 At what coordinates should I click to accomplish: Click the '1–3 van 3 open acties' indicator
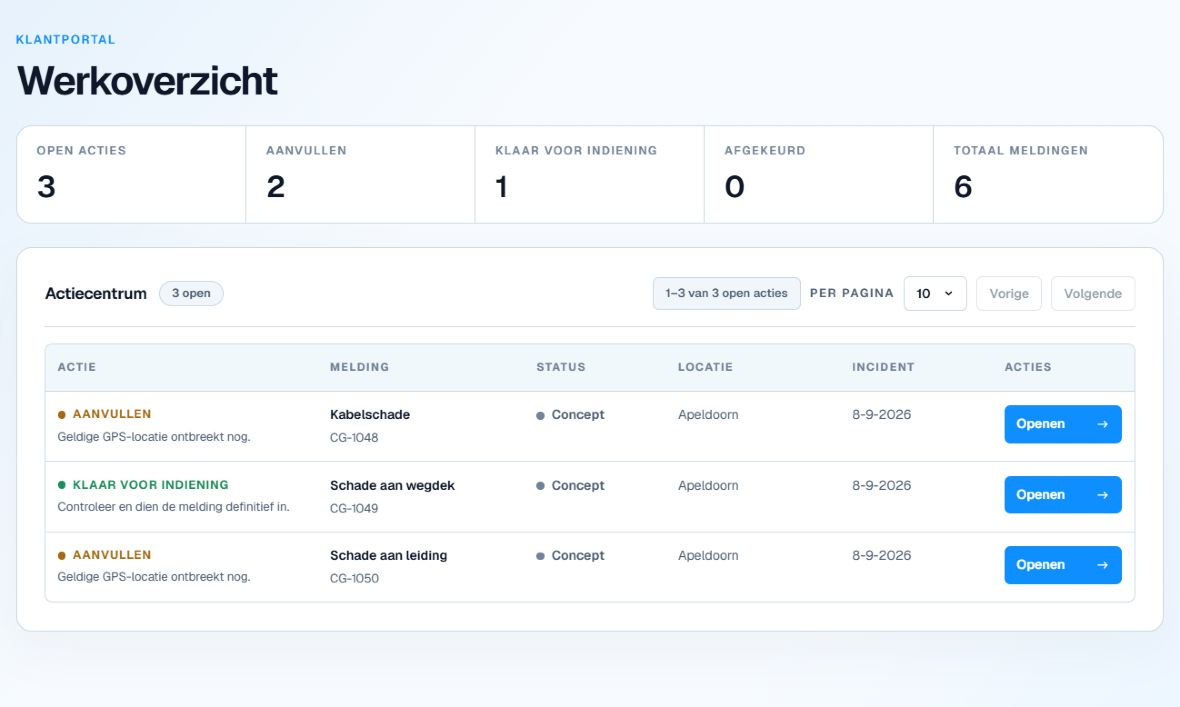coord(726,294)
